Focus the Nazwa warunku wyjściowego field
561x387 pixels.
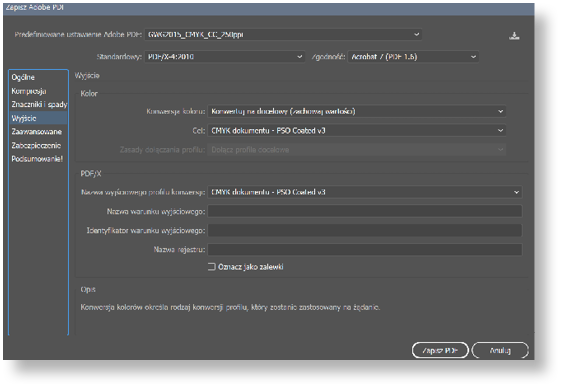tap(365, 211)
